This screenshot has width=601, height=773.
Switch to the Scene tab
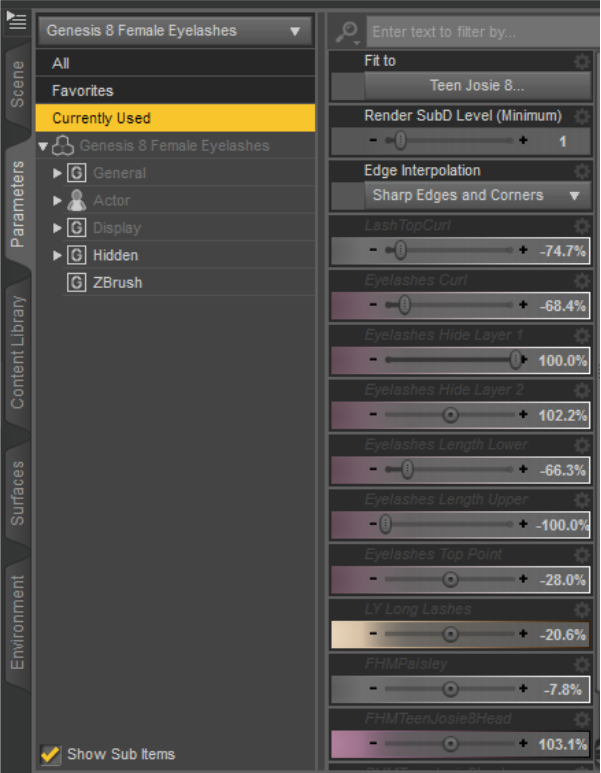coord(17,84)
